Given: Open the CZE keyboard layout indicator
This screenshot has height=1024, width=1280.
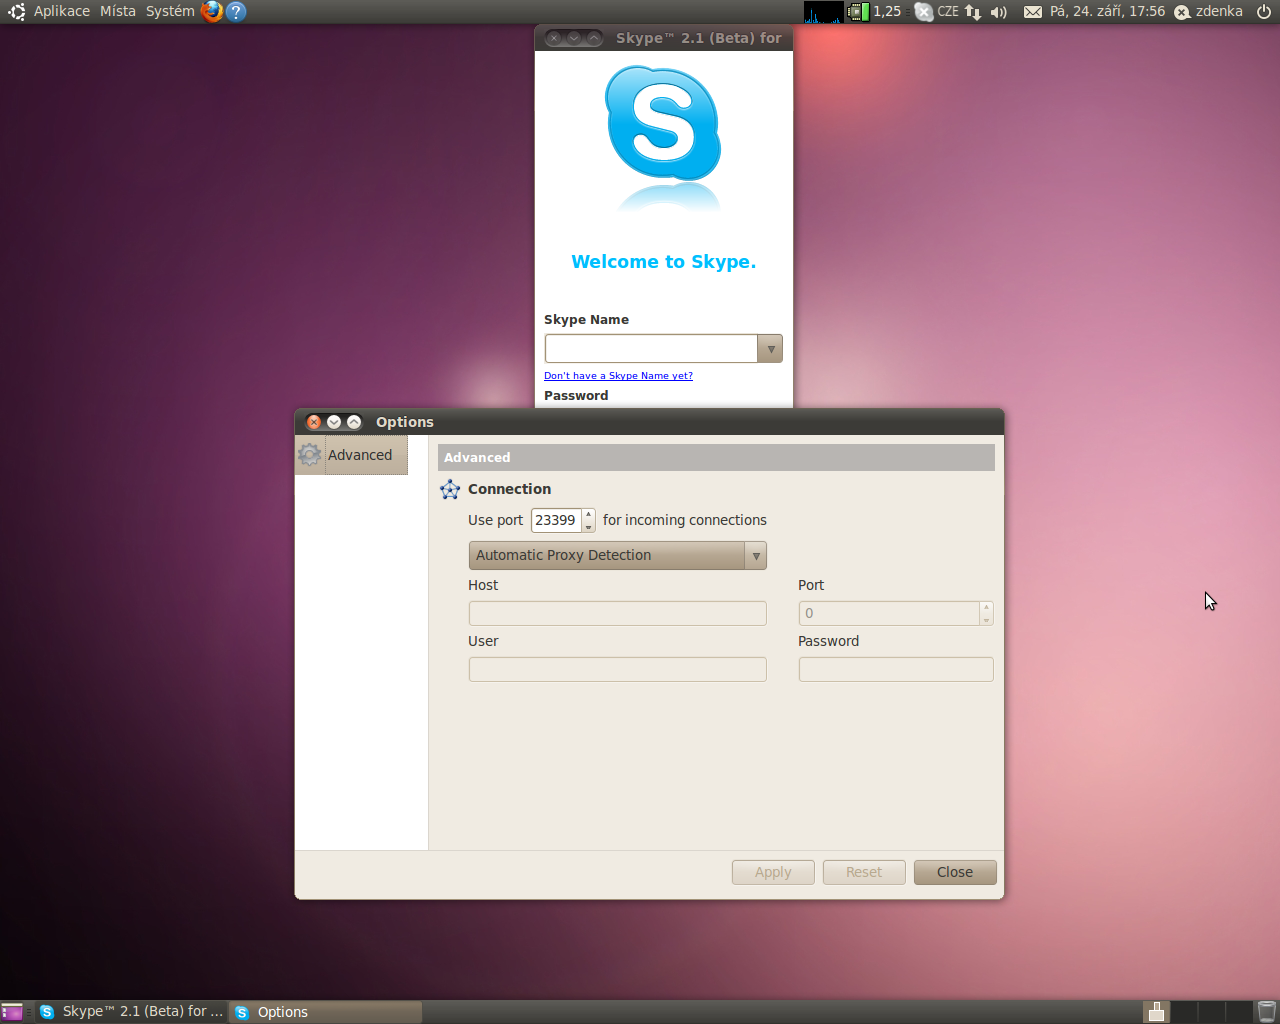Looking at the screenshot, I should pos(948,12).
